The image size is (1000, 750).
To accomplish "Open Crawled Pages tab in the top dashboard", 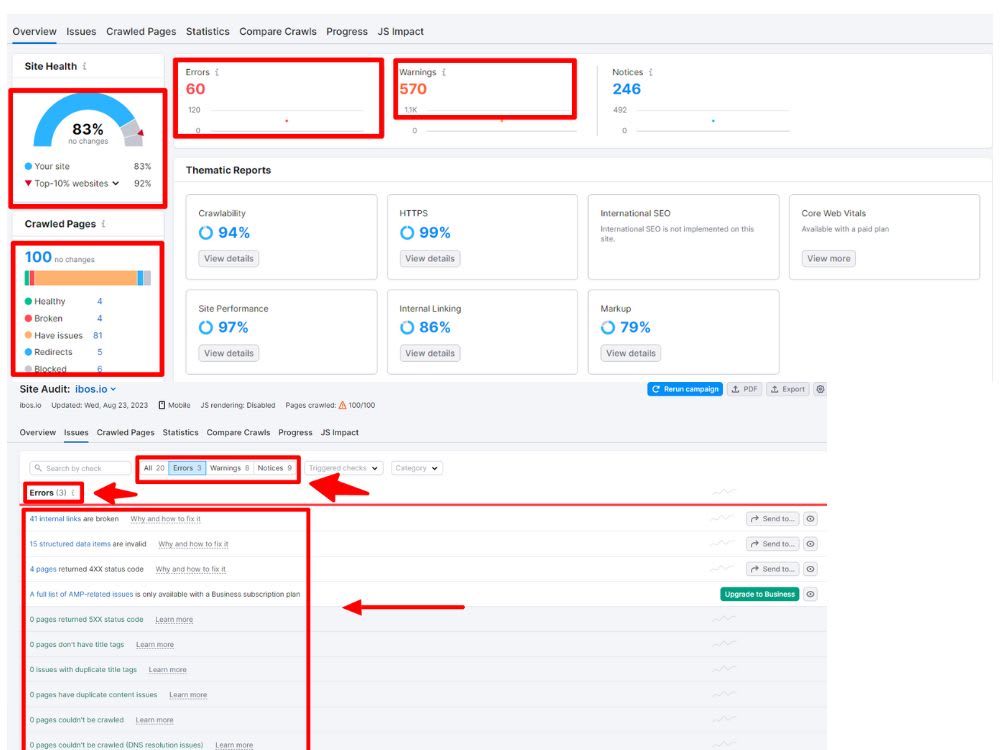I will (141, 31).
